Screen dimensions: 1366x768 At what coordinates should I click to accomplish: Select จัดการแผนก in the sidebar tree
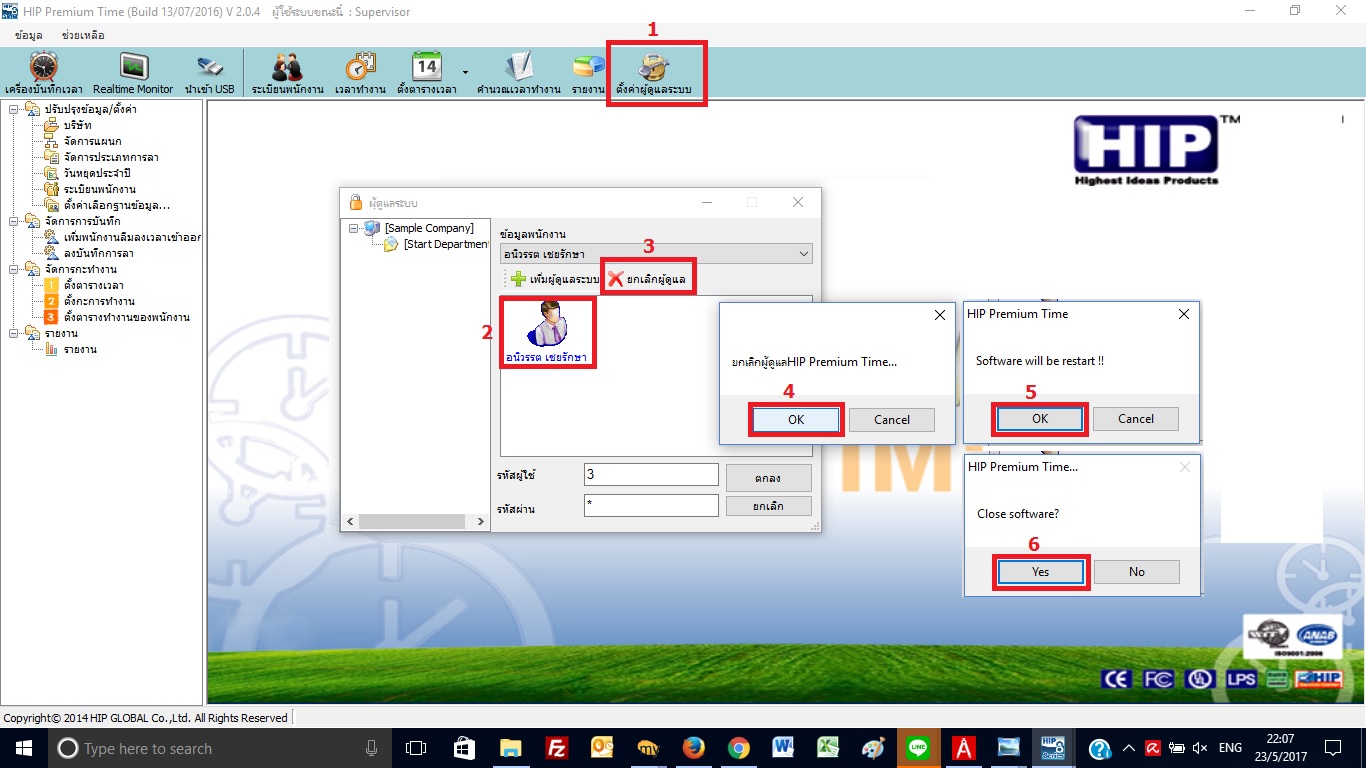coord(92,141)
